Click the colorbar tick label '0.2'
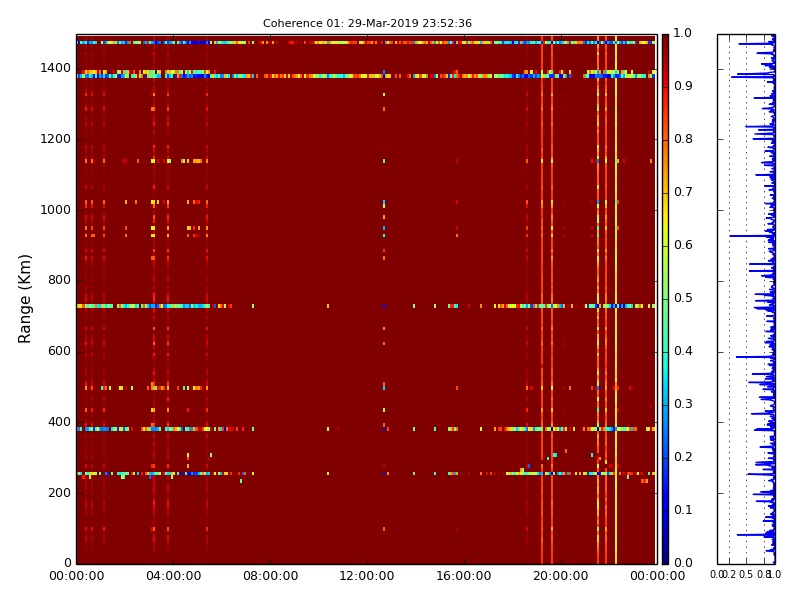 coord(683,457)
